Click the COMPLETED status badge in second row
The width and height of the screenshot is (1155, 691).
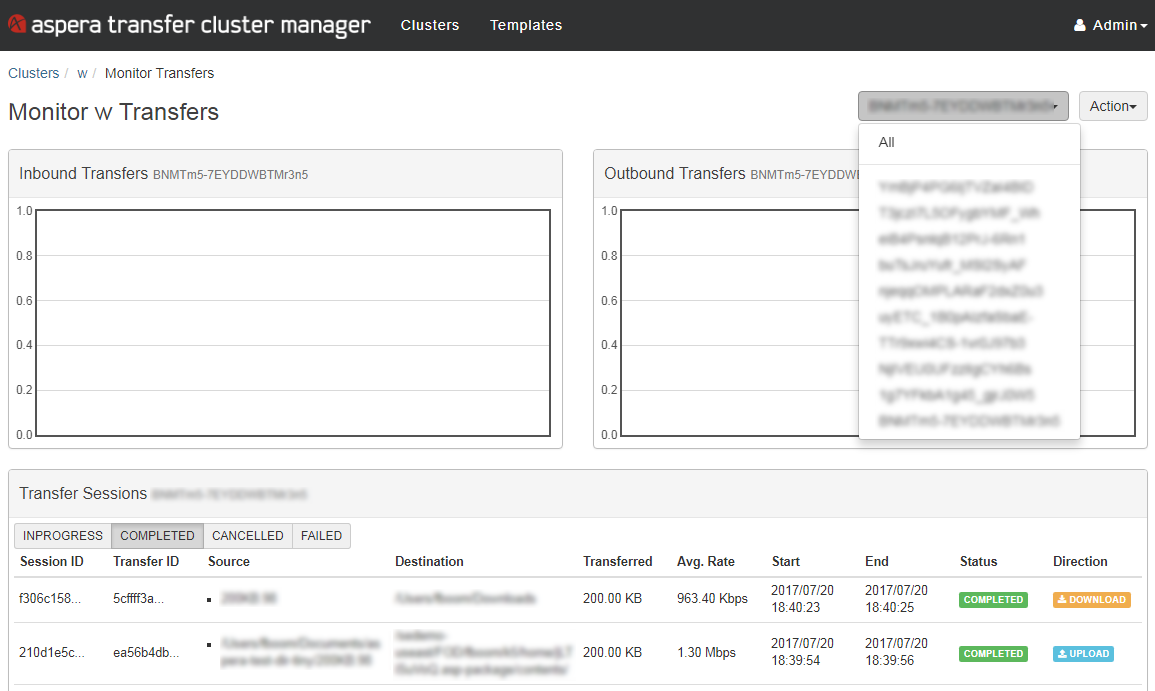coord(993,654)
